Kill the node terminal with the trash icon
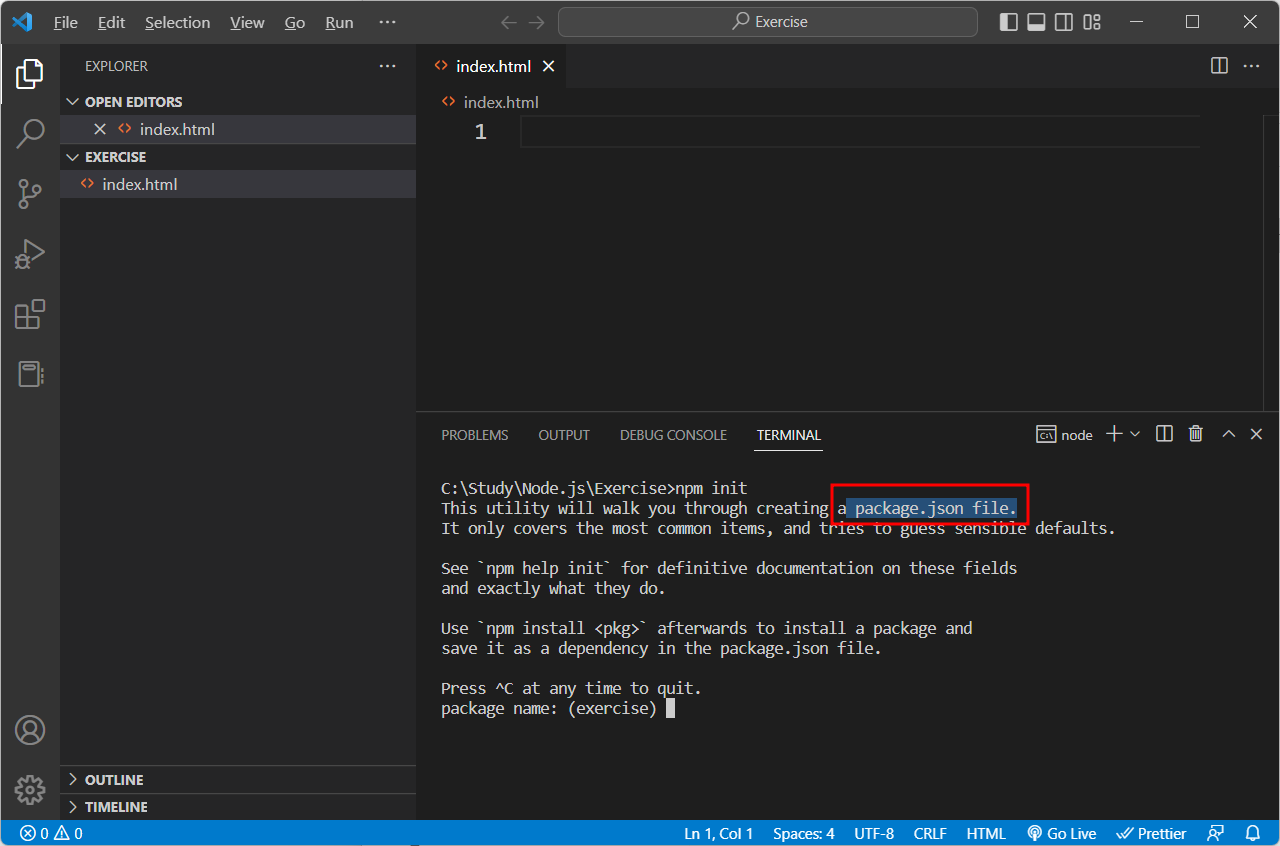This screenshot has width=1280, height=846. coord(1195,434)
